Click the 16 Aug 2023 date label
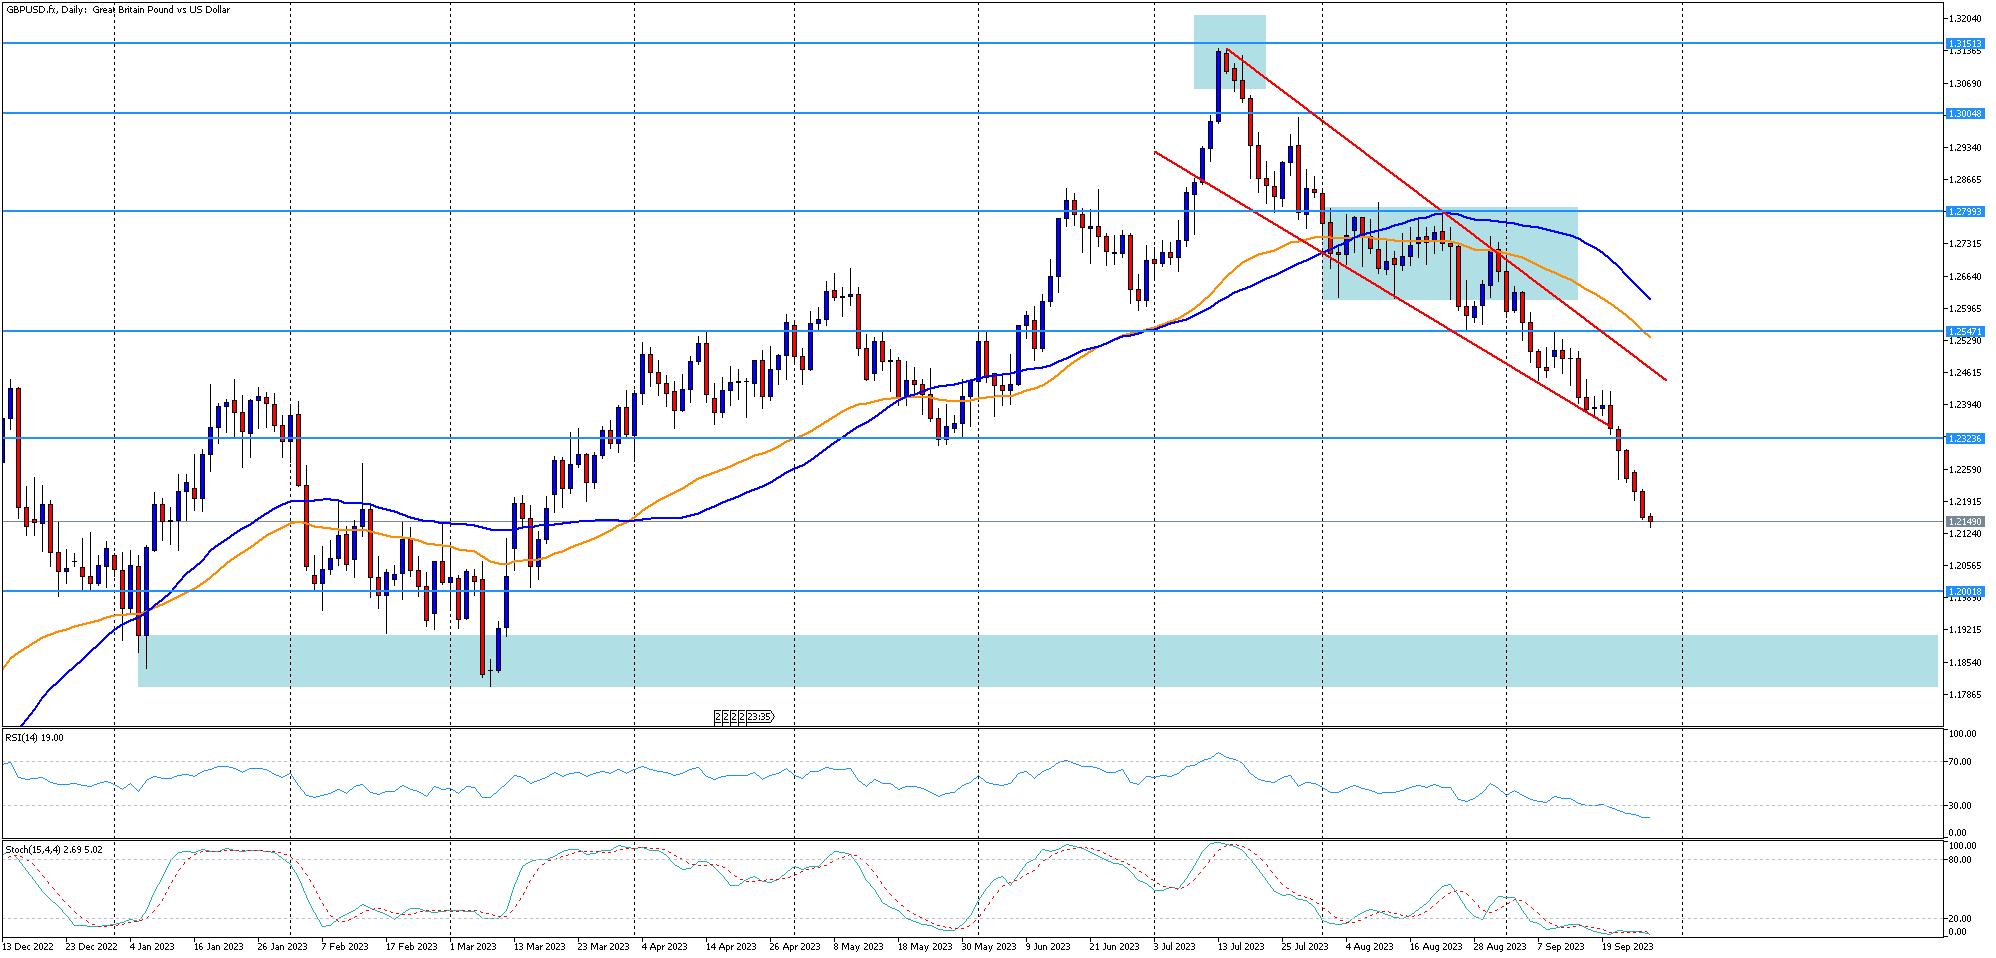The width and height of the screenshot is (1996, 958). click(x=1436, y=947)
